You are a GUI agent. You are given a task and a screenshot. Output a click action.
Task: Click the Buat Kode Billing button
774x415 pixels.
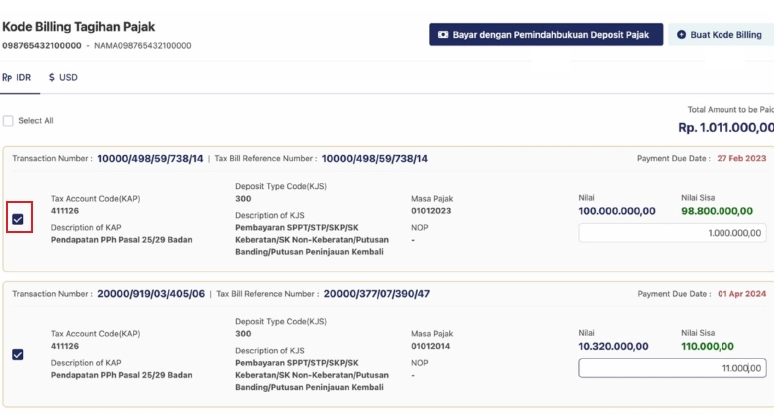pyautogui.click(x=720, y=35)
